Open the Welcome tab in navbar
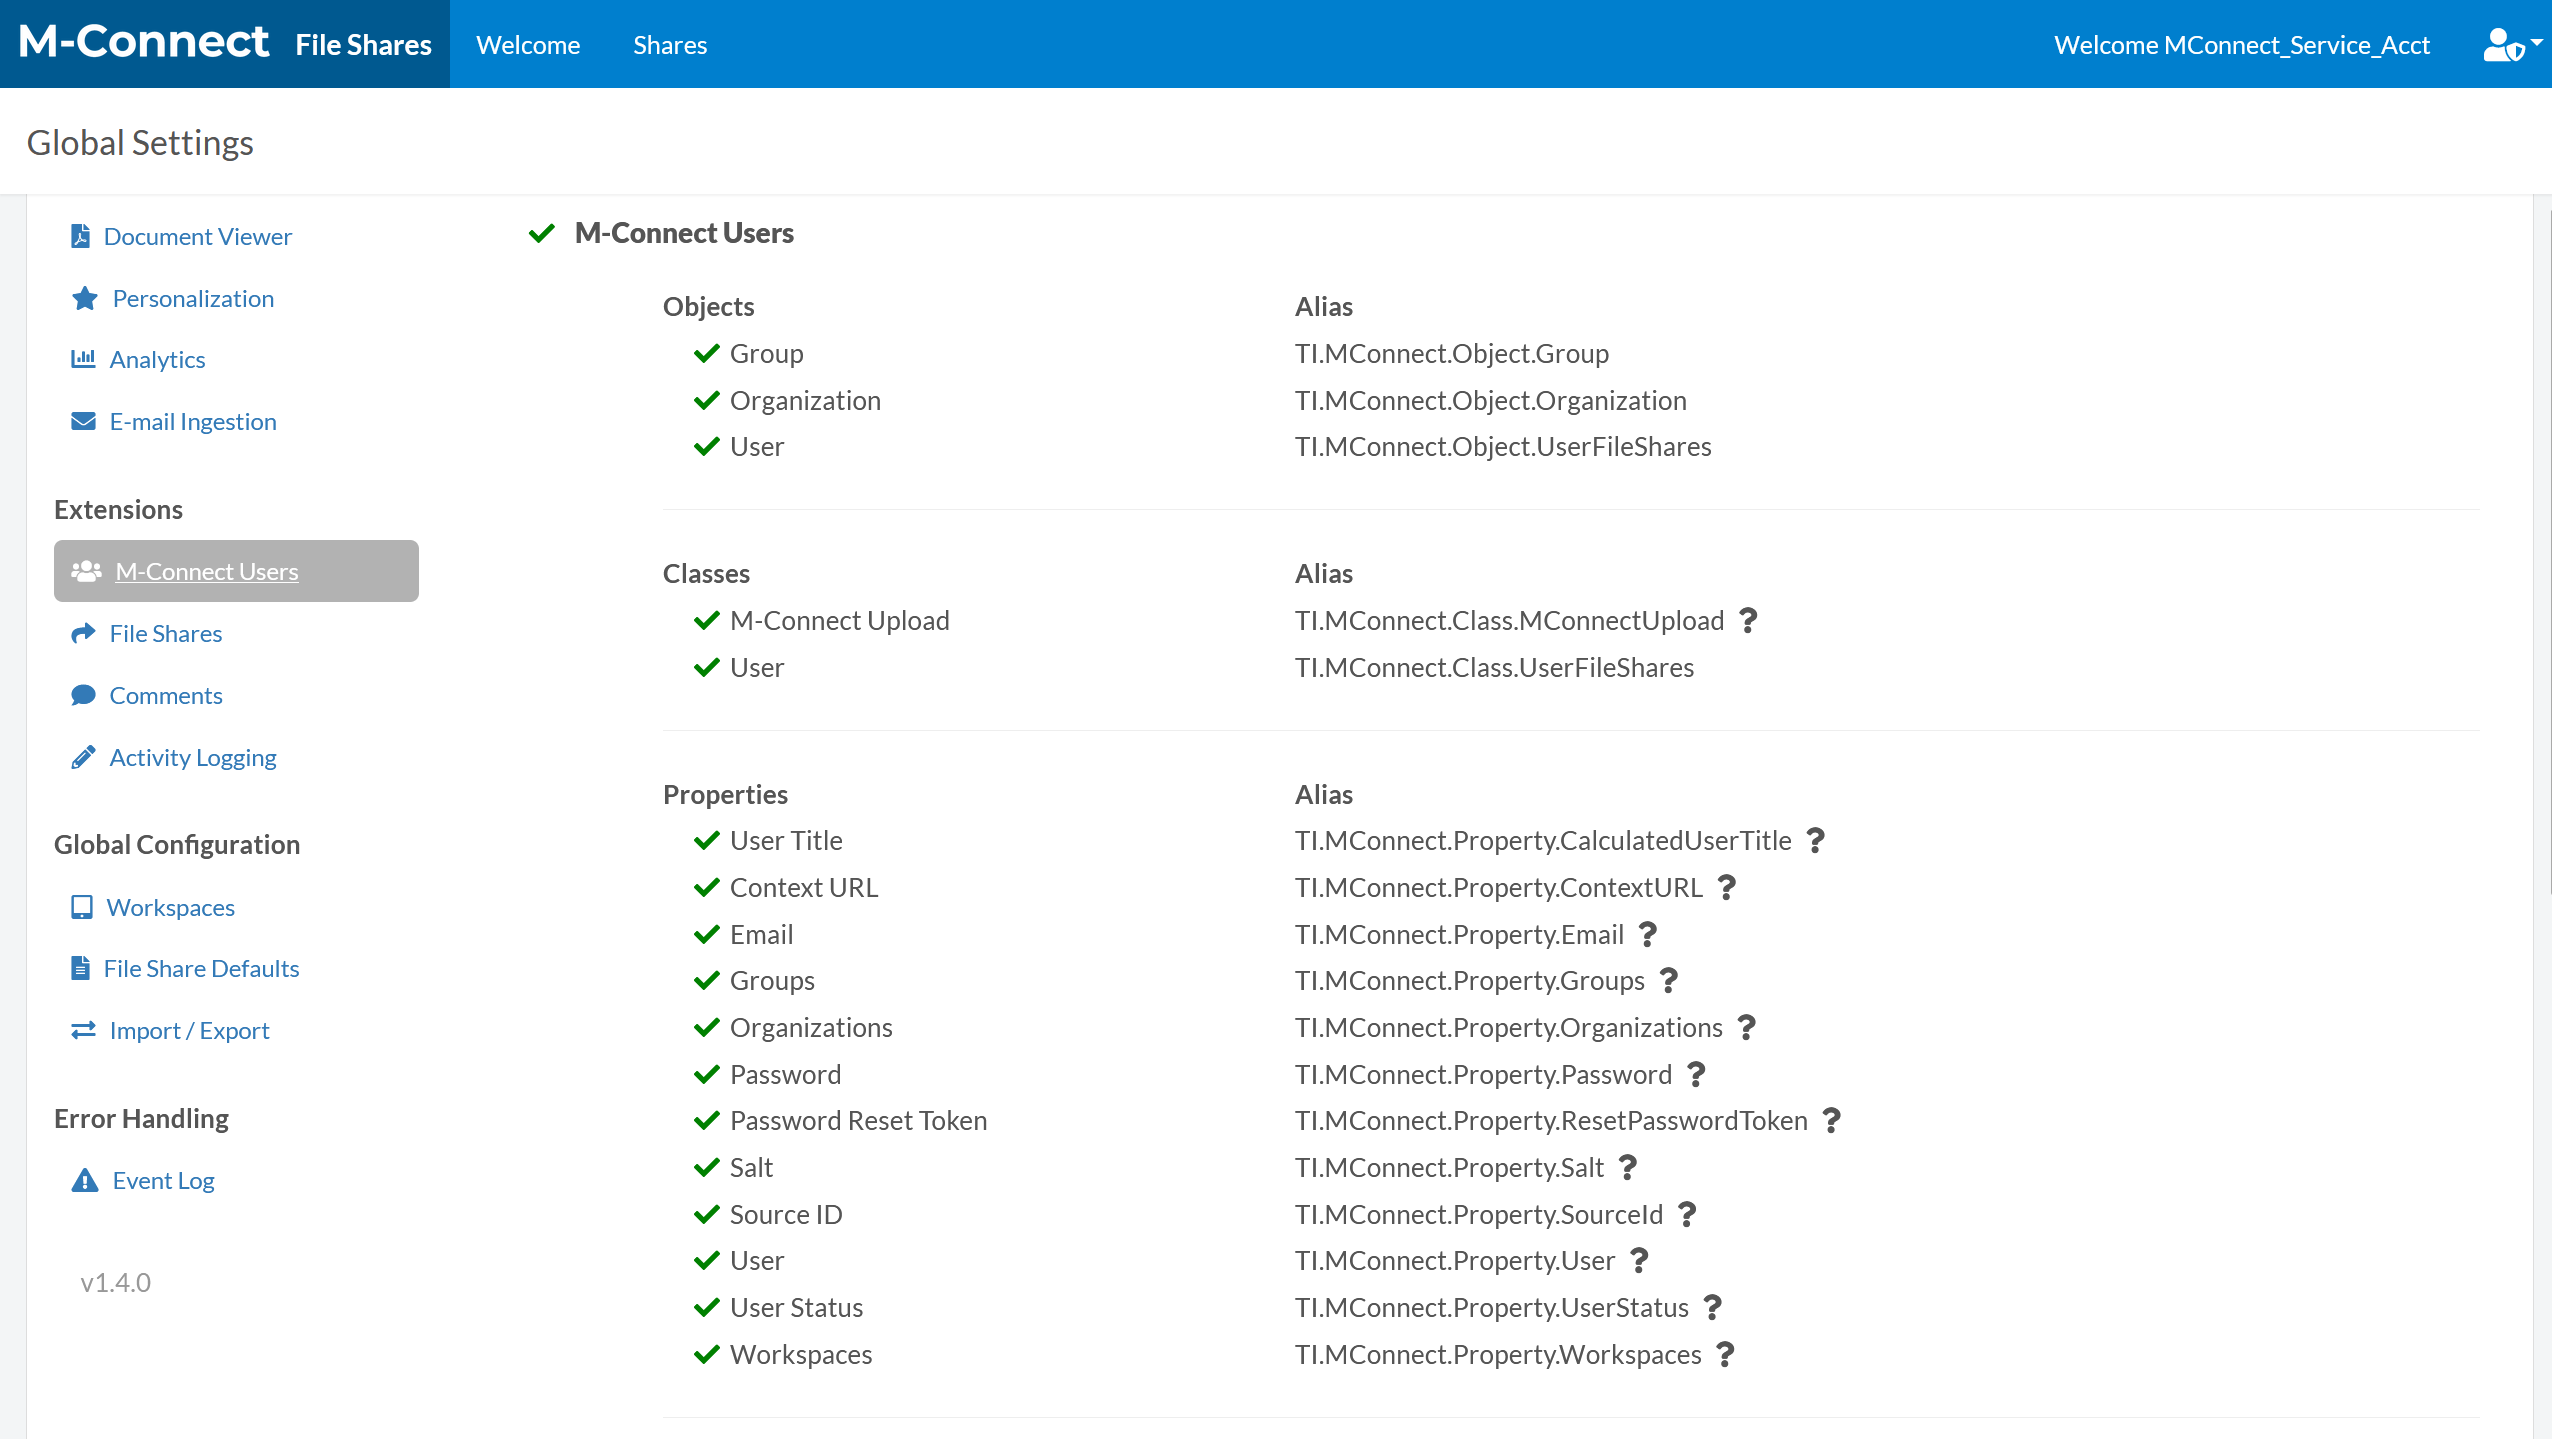This screenshot has width=2552, height=1439. point(528,45)
